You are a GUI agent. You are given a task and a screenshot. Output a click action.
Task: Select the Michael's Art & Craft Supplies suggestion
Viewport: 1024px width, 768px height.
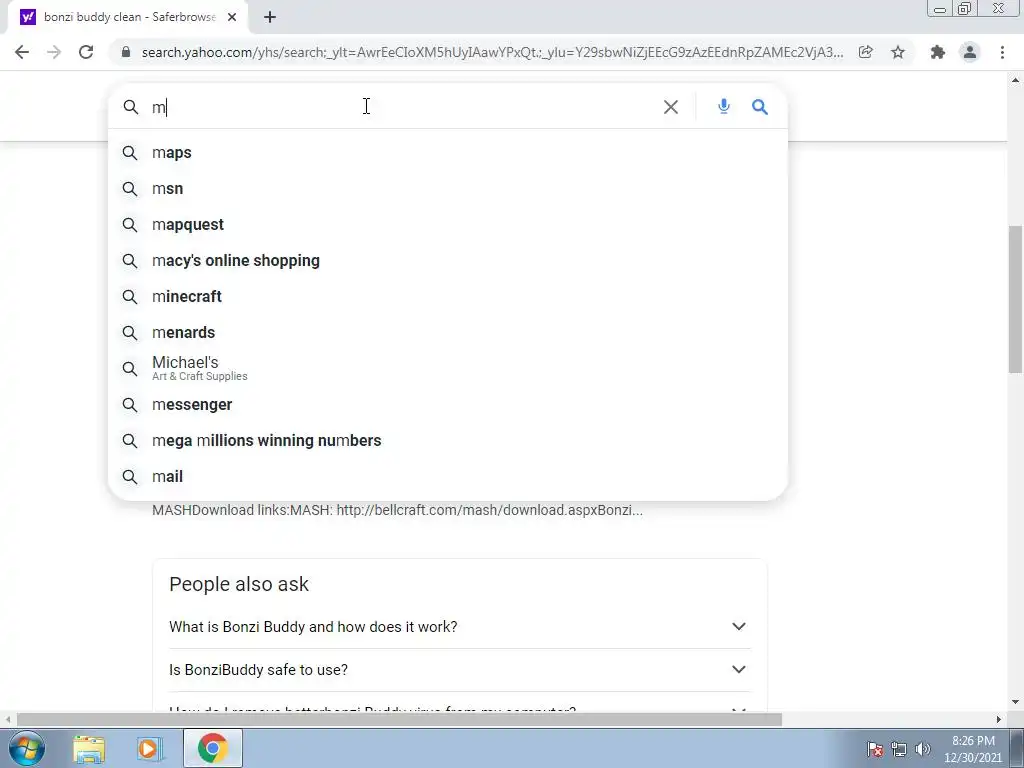coord(448,368)
